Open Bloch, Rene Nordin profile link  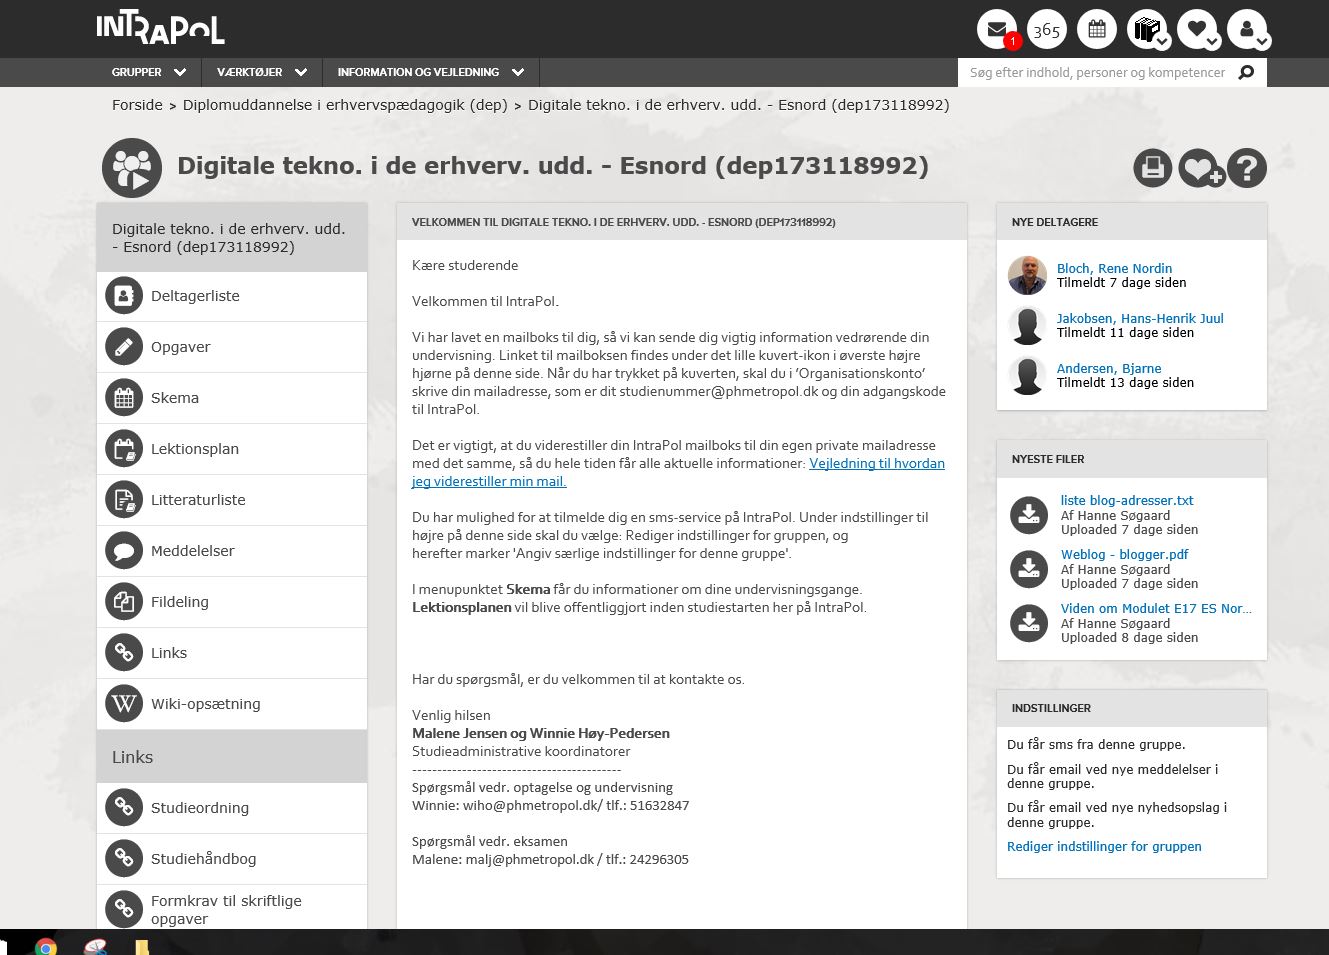pos(1114,268)
